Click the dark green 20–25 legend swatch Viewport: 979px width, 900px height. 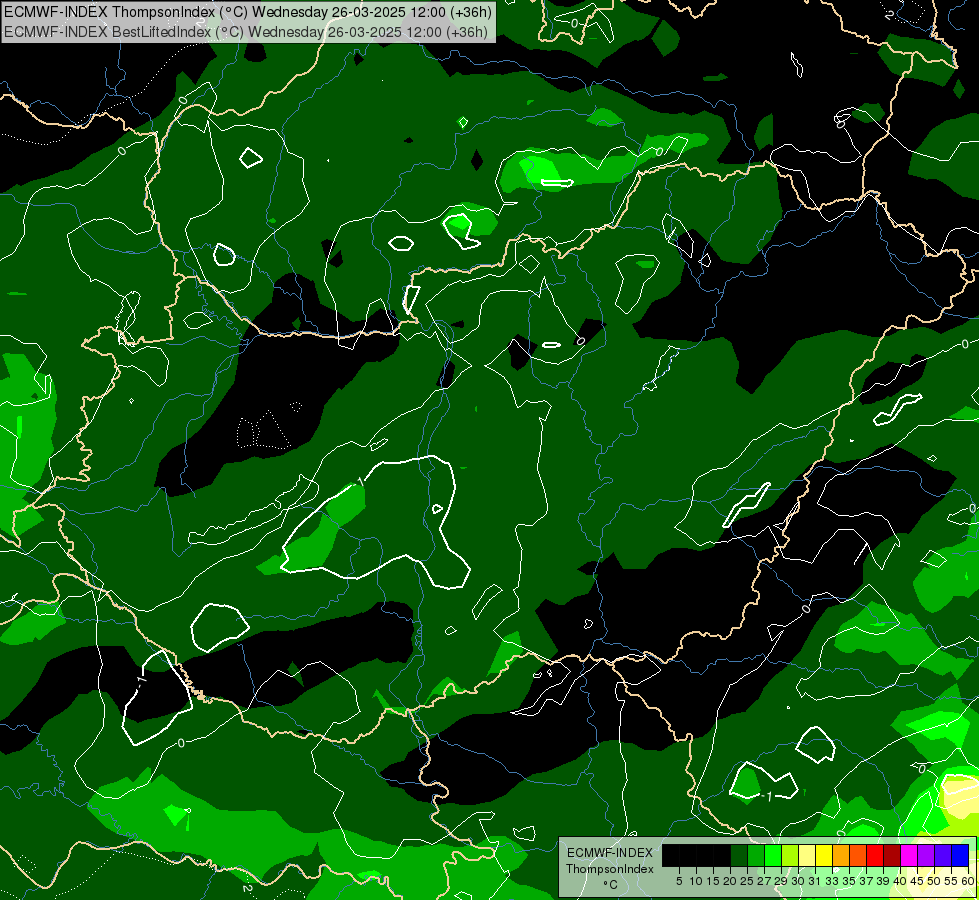click(739, 856)
